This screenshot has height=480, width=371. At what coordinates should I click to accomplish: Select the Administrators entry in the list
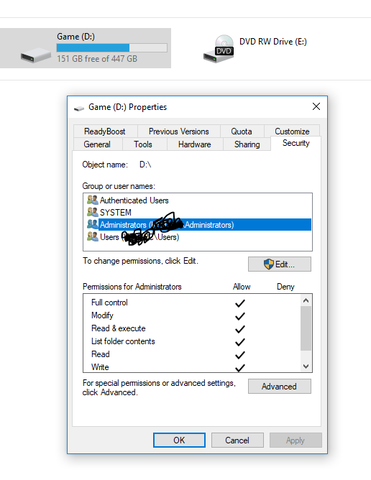[x=197, y=224]
